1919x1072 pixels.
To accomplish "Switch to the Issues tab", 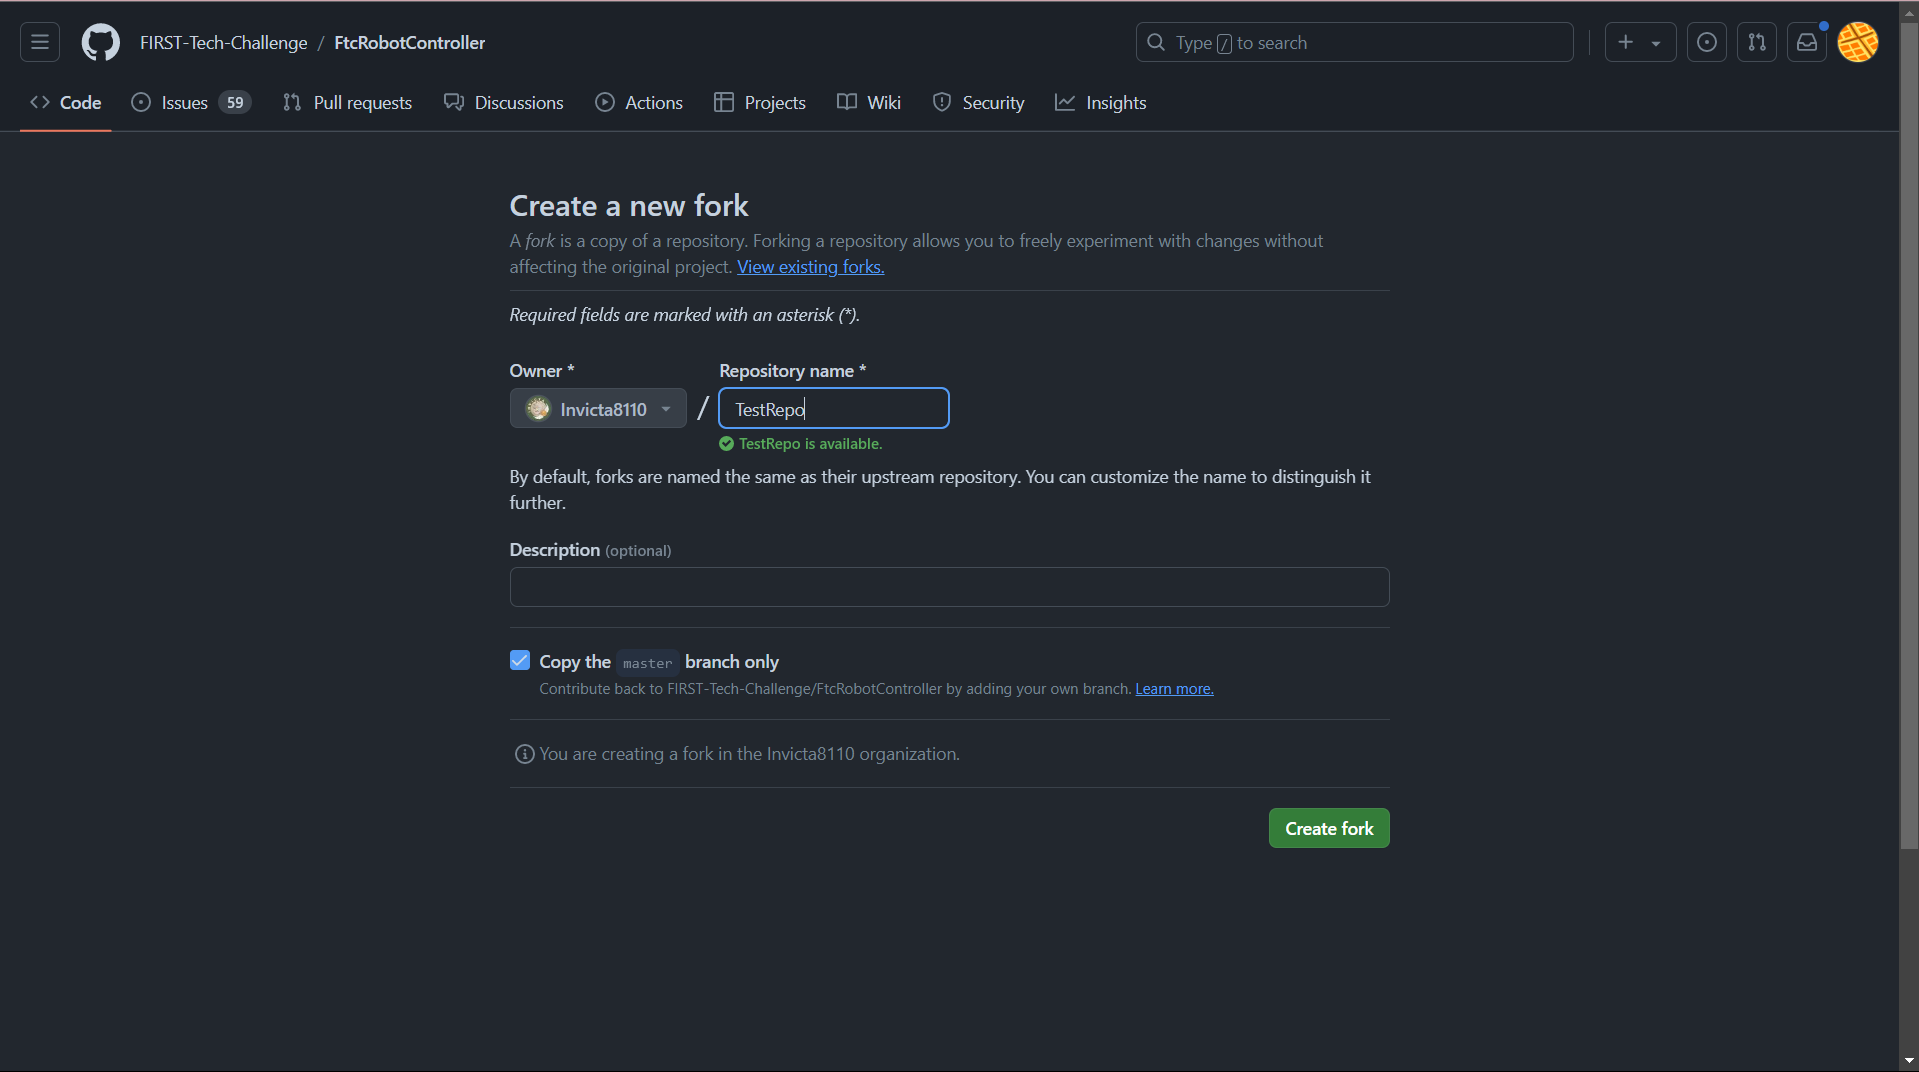I will coord(191,102).
